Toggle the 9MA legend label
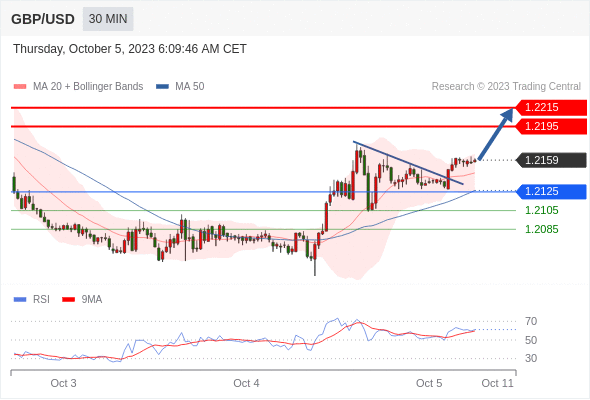590x400 pixels. [x=92, y=300]
